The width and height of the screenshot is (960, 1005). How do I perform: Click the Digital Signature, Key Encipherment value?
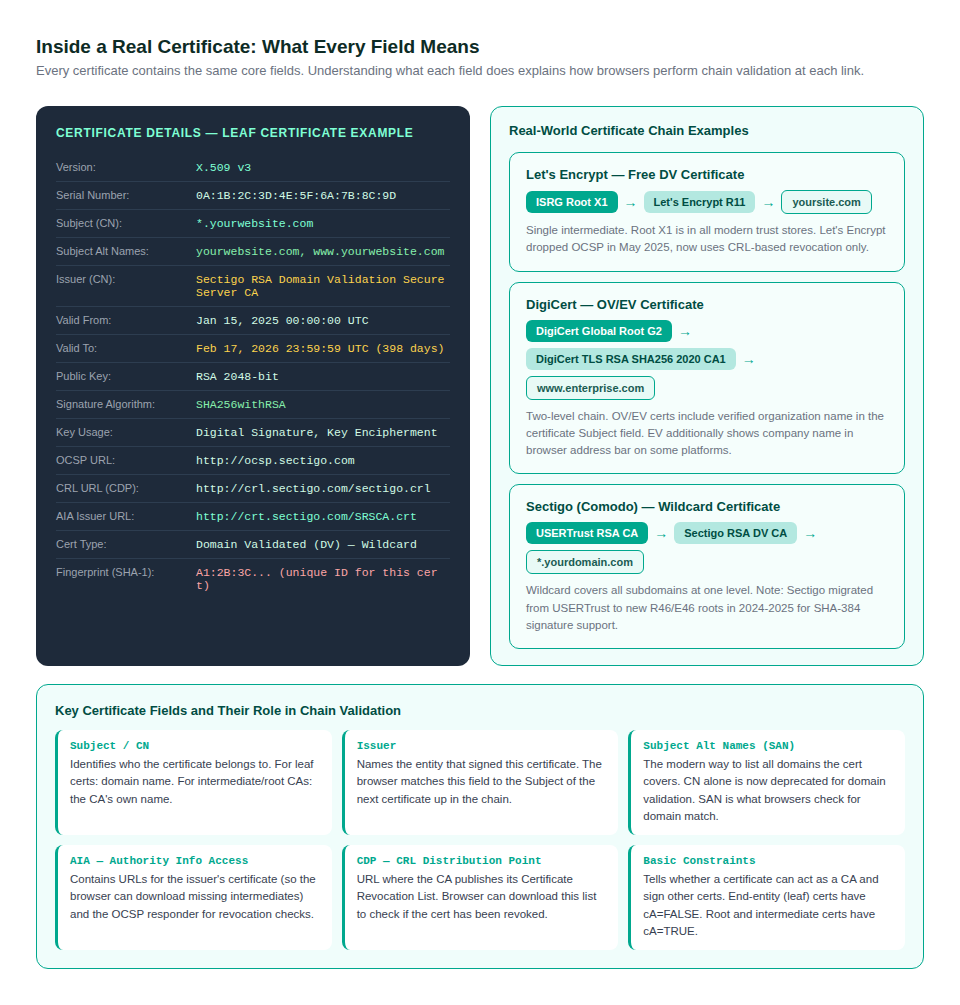(x=317, y=433)
